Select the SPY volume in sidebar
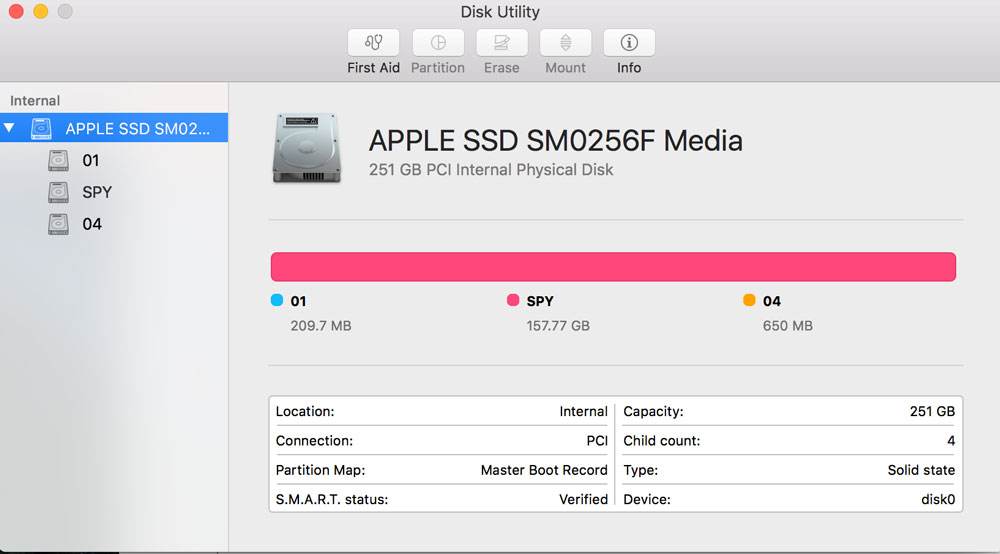The width and height of the screenshot is (1000, 554). tap(97, 193)
